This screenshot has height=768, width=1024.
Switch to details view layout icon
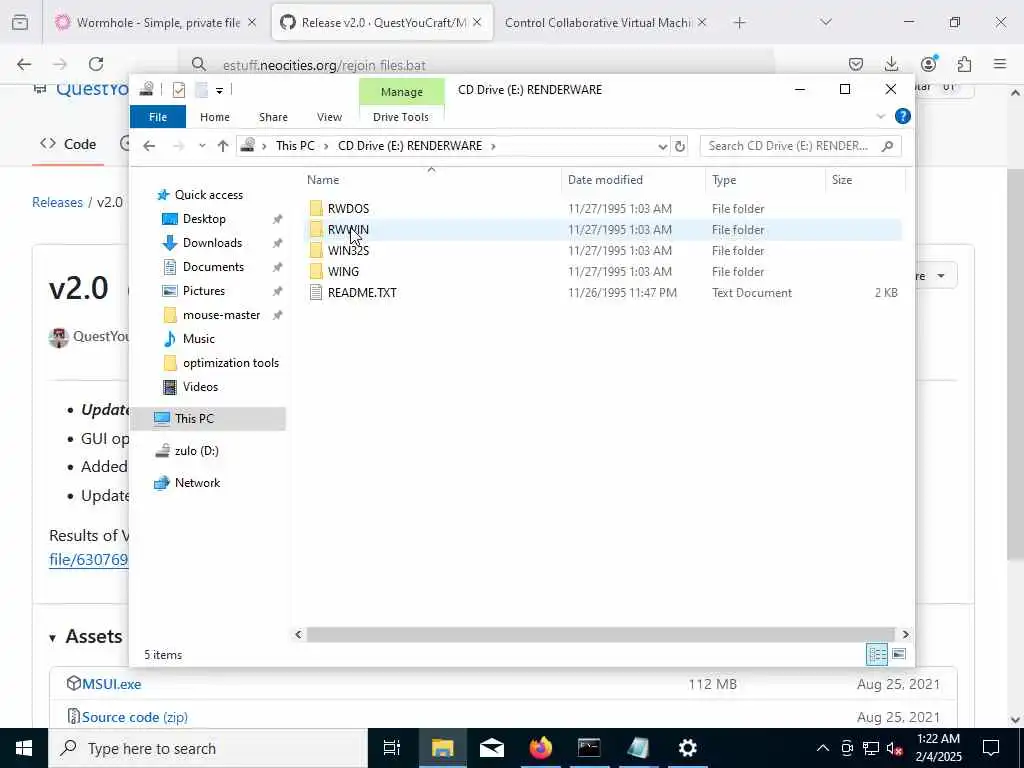(x=876, y=654)
